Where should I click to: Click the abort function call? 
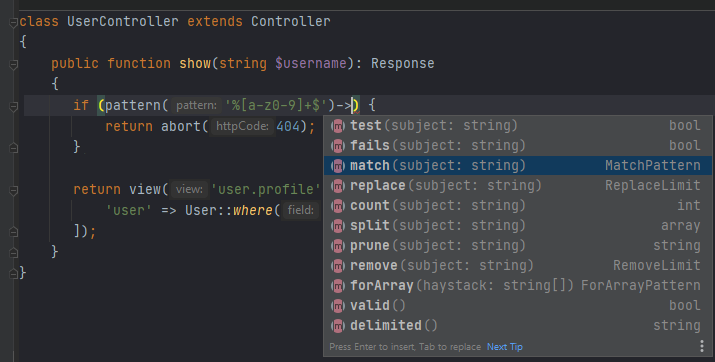pos(181,126)
